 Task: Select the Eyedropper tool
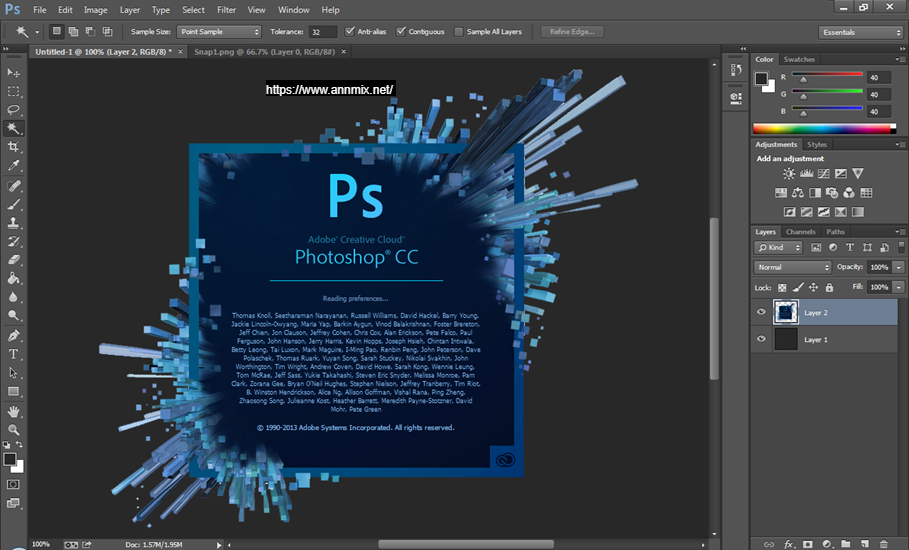(13, 165)
